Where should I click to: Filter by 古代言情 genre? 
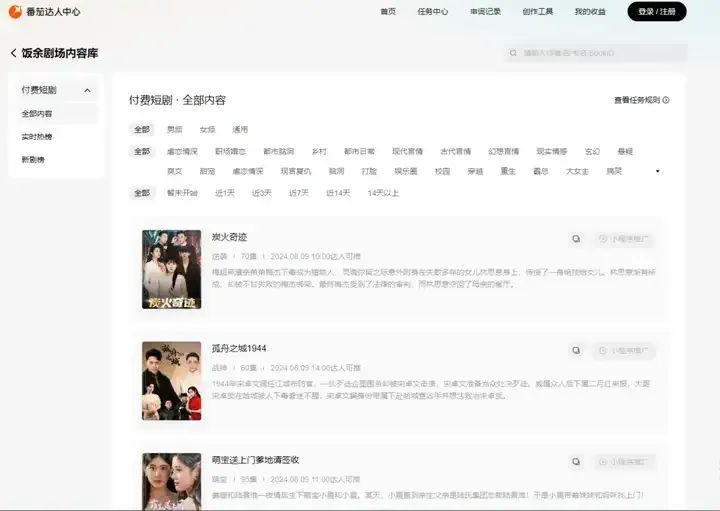[x=456, y=152]
